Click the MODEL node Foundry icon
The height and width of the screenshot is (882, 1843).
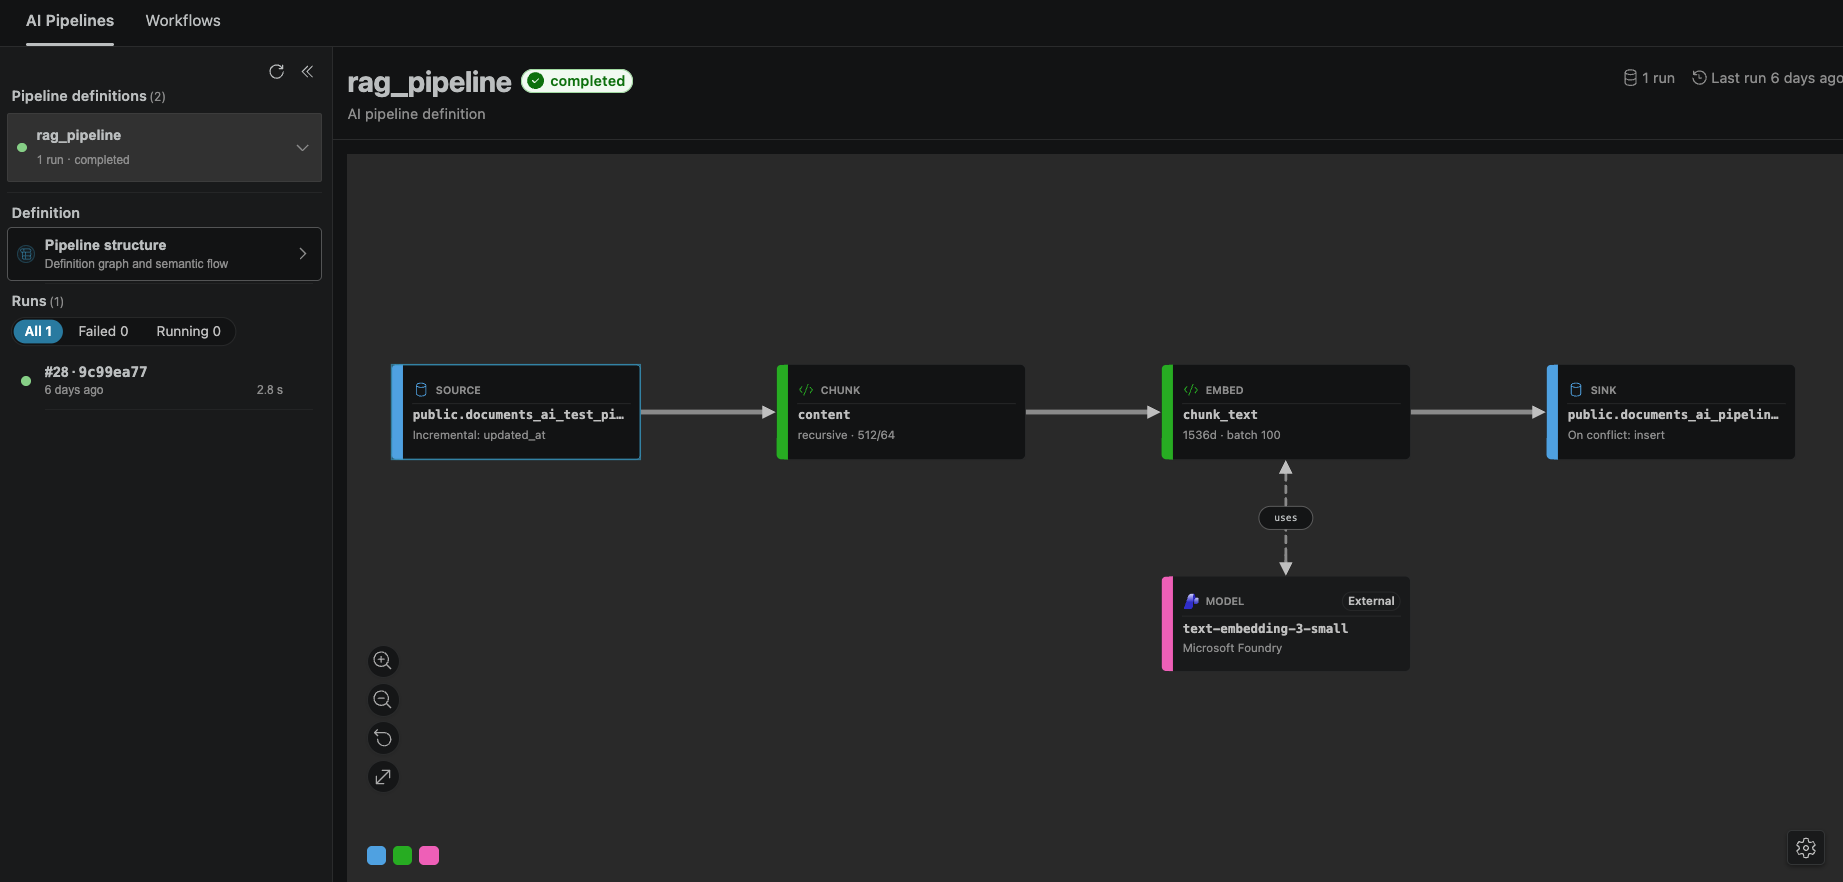pyautogui.click(x=1191, y=601)
